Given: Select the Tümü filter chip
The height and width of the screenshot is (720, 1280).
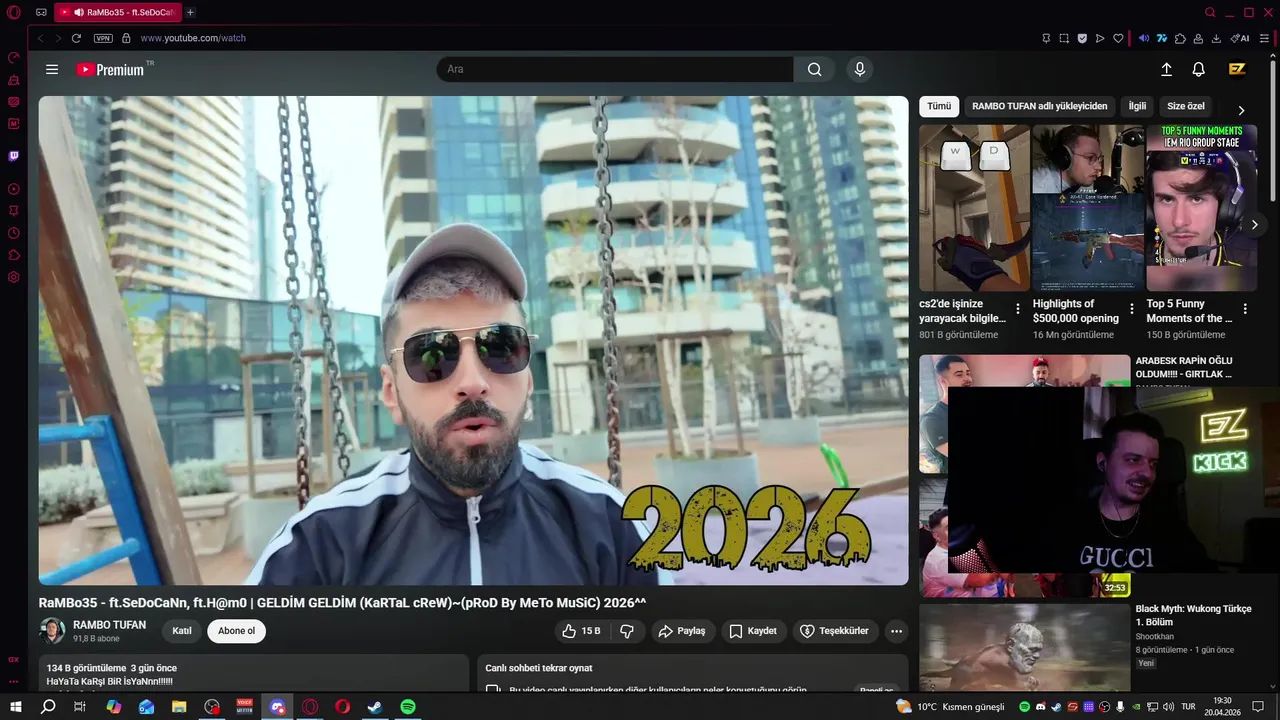Looking at the screenshot, I should [939, 106].
